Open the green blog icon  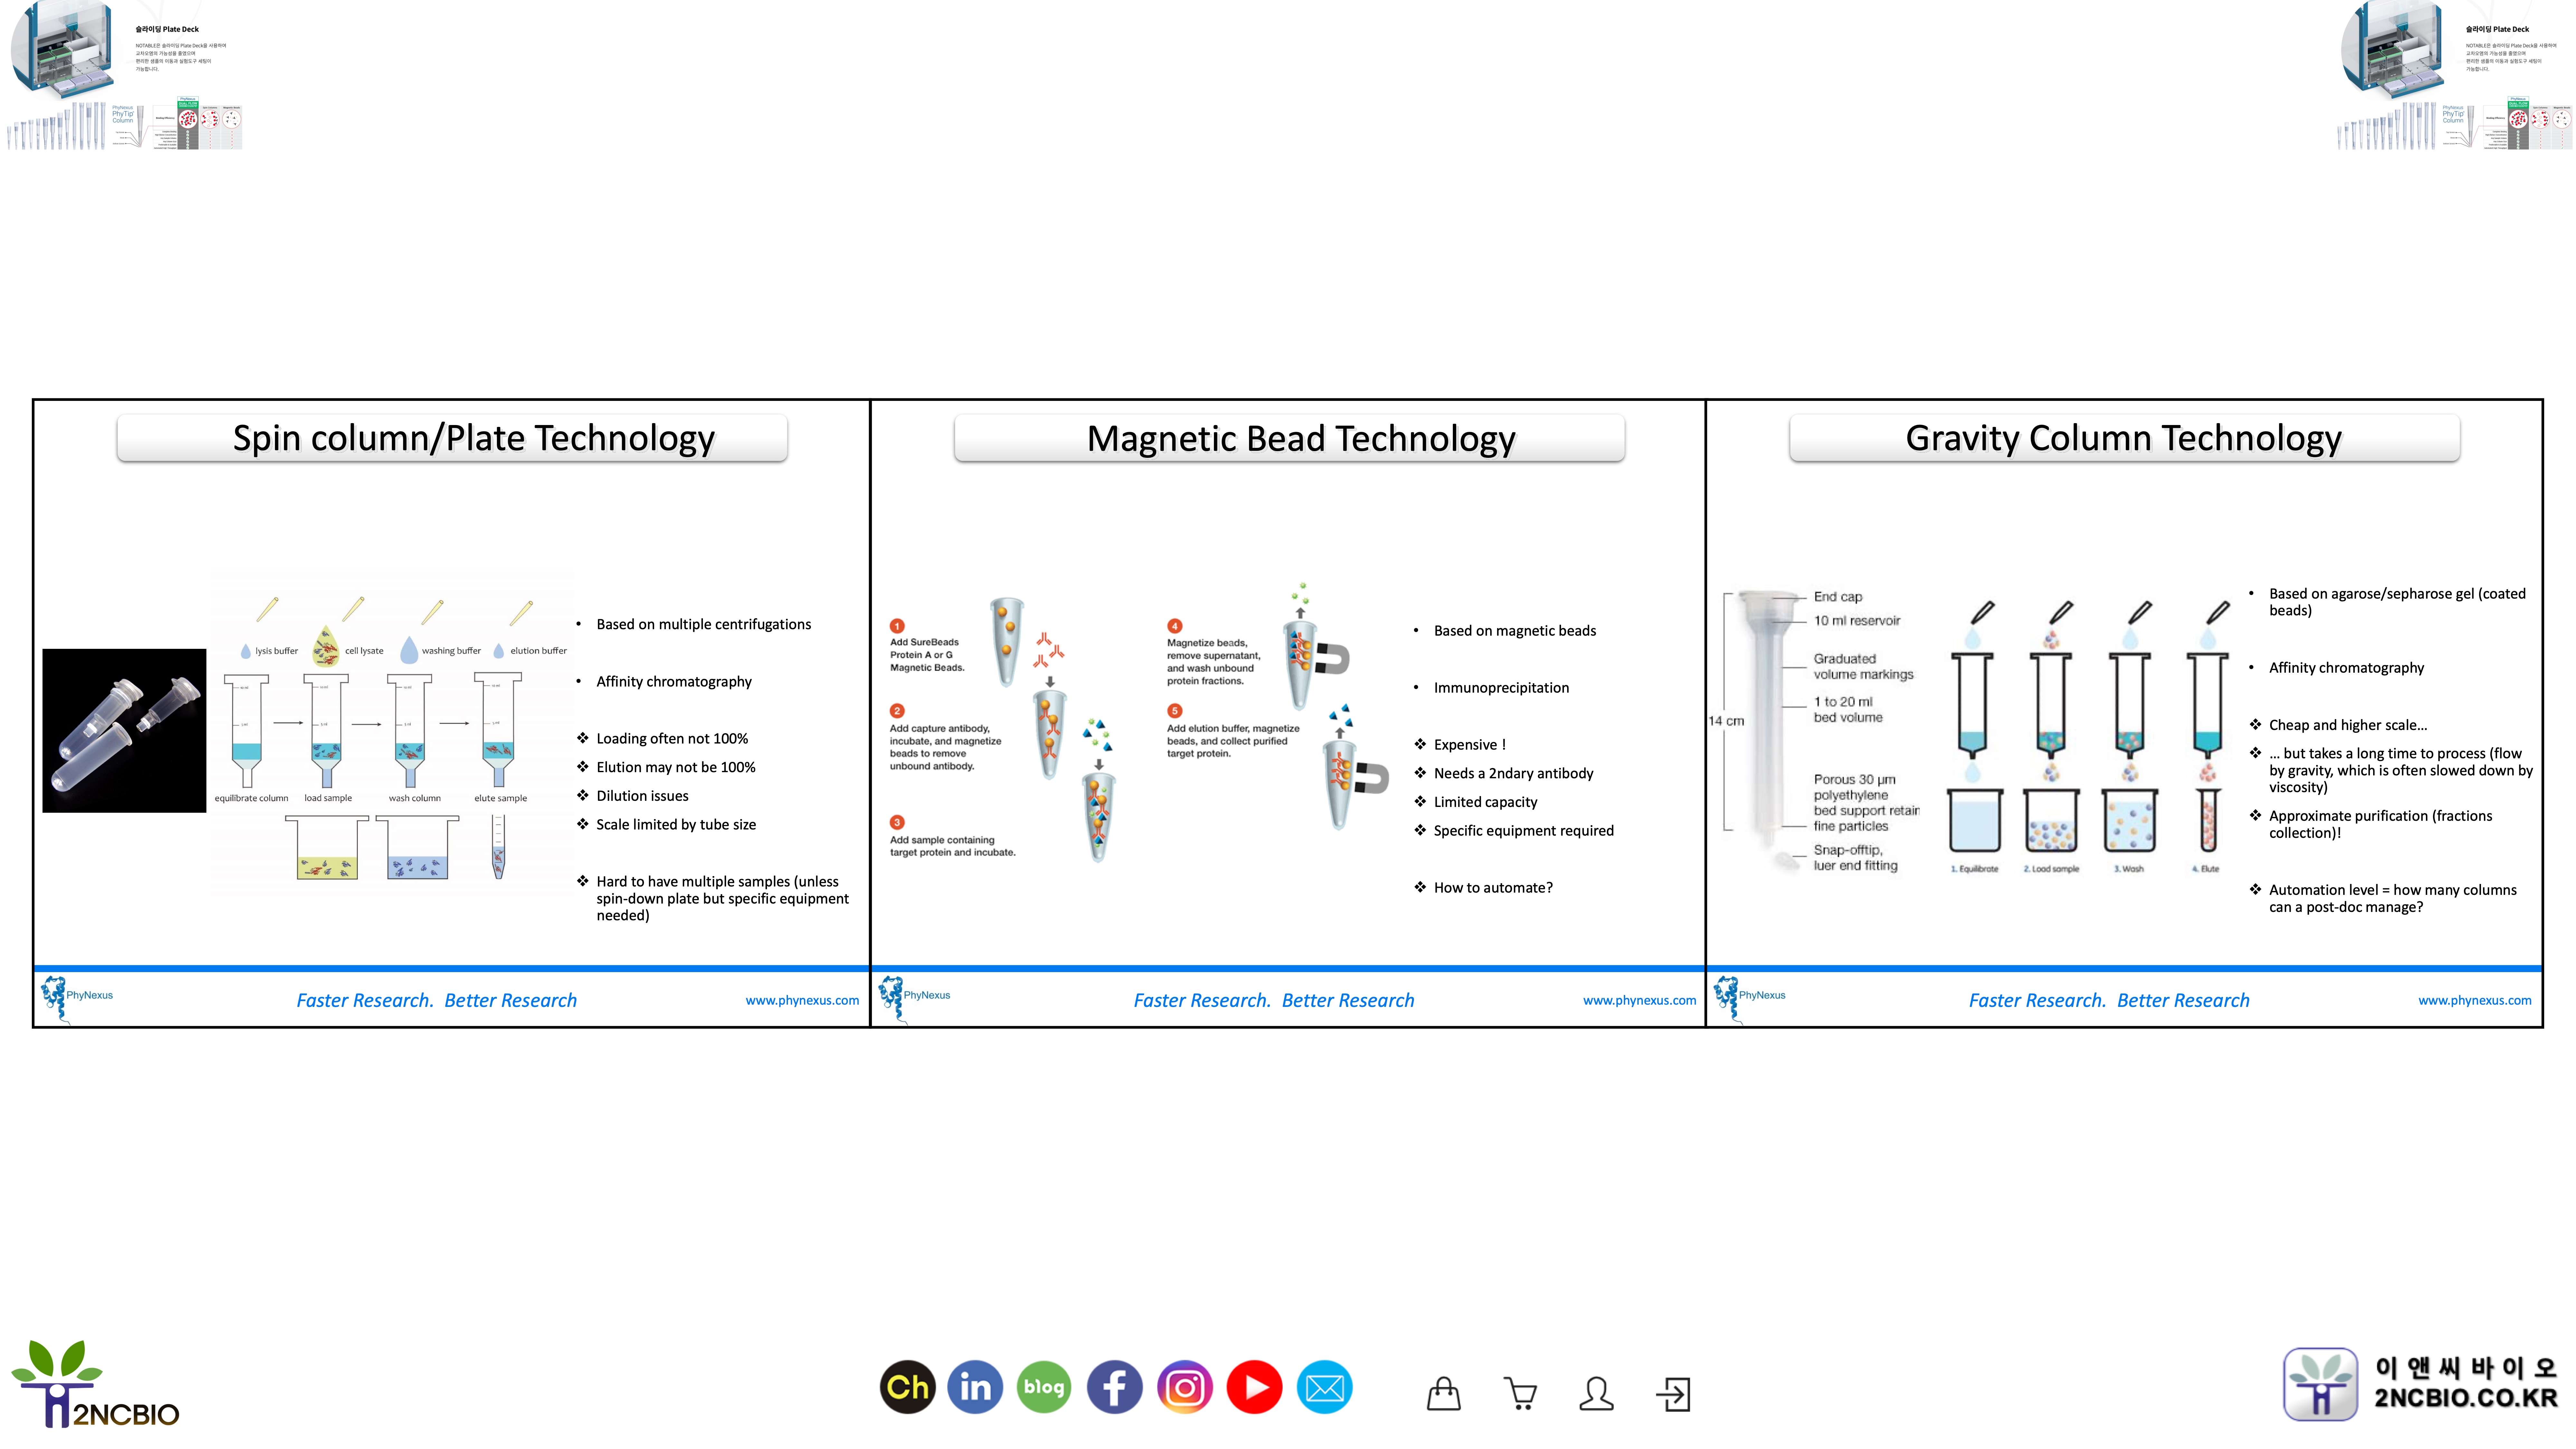click(x=1044, y=1387)
